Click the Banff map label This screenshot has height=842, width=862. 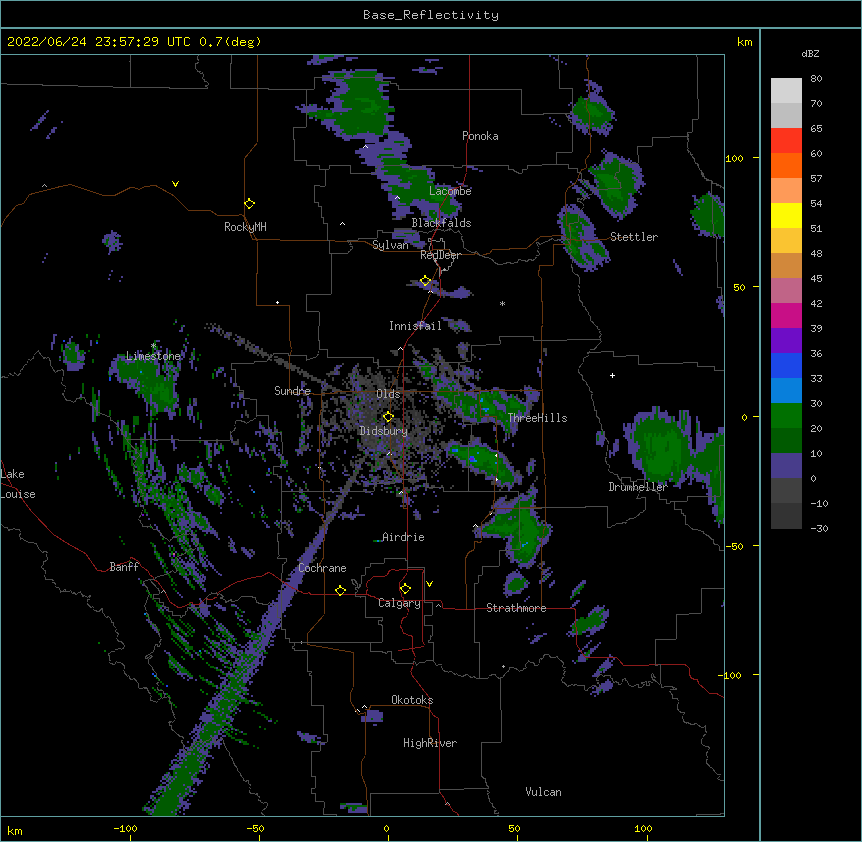click(x=124, y=567)
